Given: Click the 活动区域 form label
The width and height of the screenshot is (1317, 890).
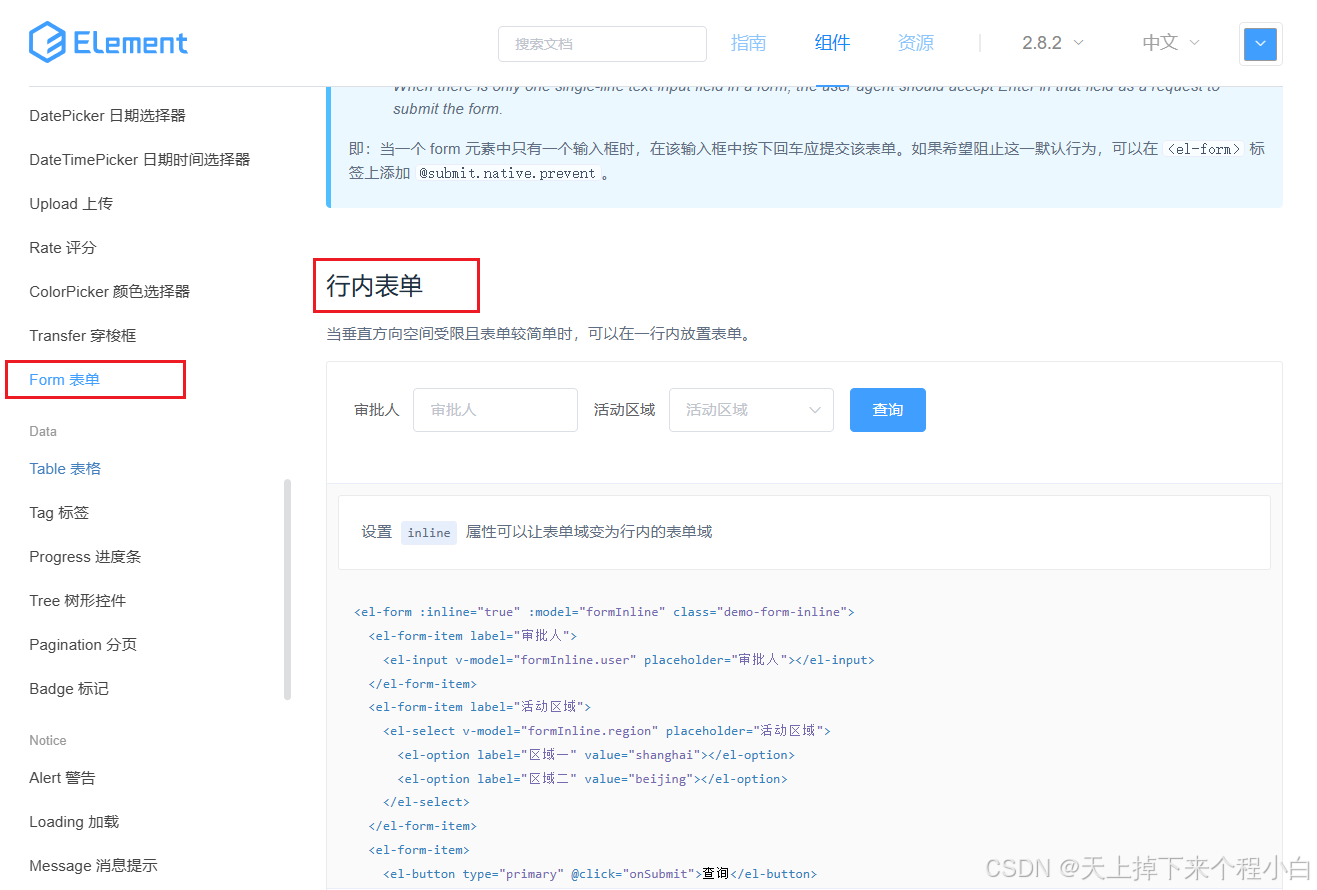Looking at the screenshot, I should [x=625, y=410].
